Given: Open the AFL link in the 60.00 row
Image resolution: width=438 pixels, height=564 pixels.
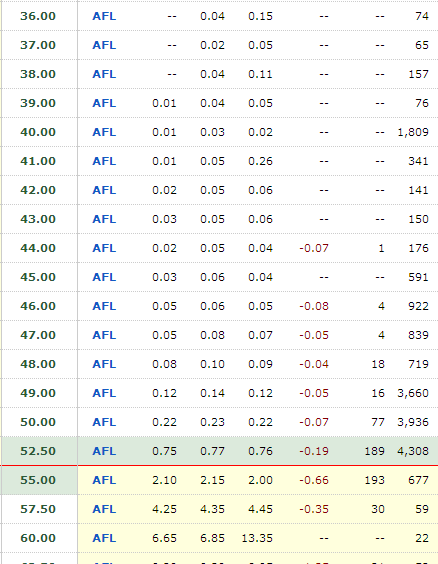Looking at the screenshot, I should pyautogui.click(x=104, y=538).
